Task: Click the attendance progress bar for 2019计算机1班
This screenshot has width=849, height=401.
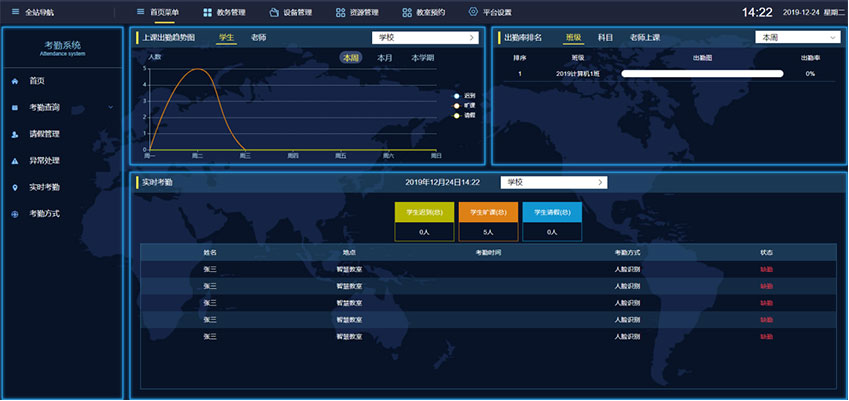Action: pyautogui.click(x=702, y=74)
